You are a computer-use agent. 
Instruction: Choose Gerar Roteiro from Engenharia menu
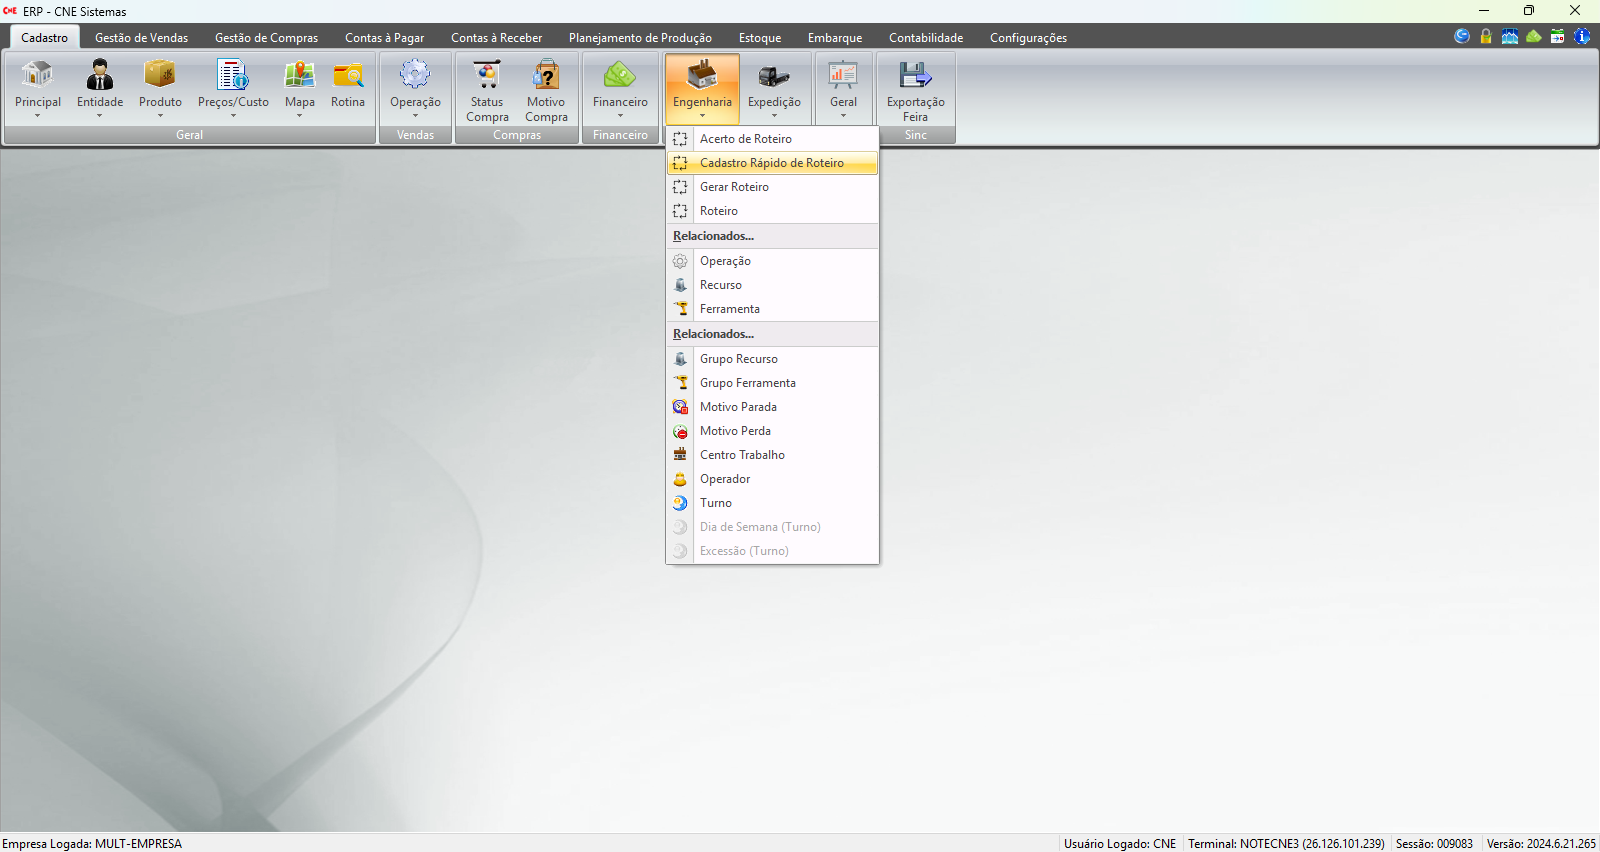734,187
